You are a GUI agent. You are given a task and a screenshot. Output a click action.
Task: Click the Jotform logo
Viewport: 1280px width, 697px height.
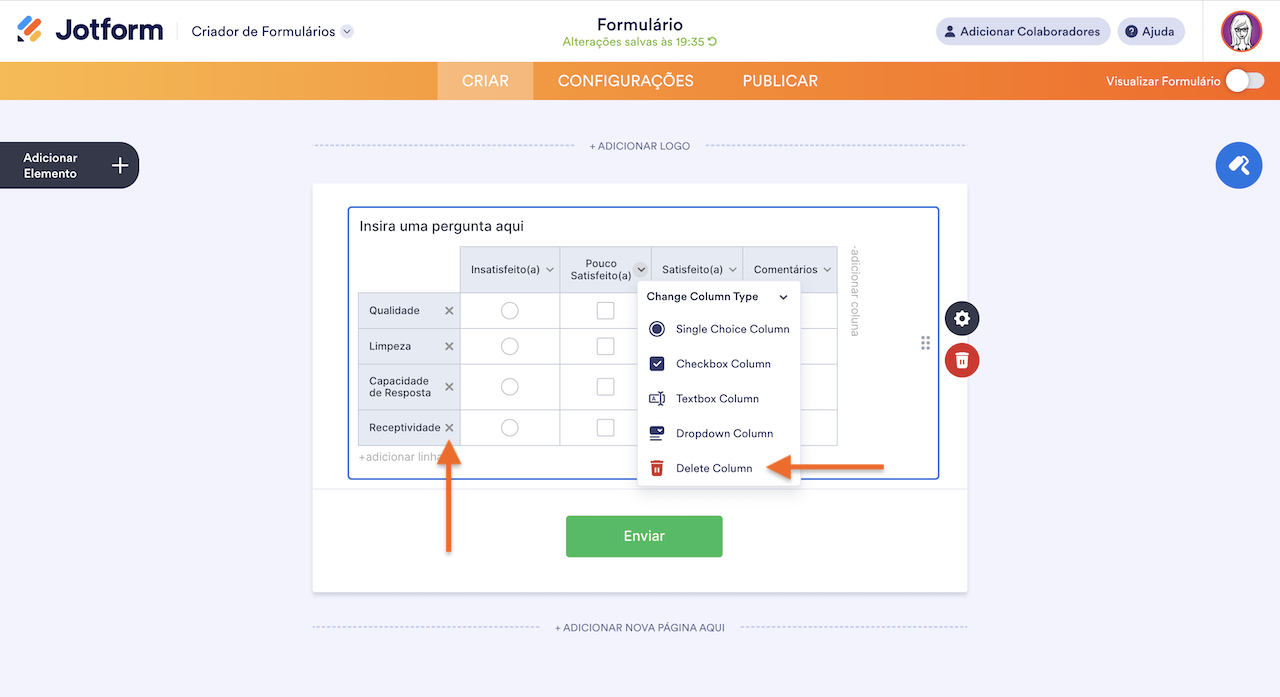click(90, 30)
